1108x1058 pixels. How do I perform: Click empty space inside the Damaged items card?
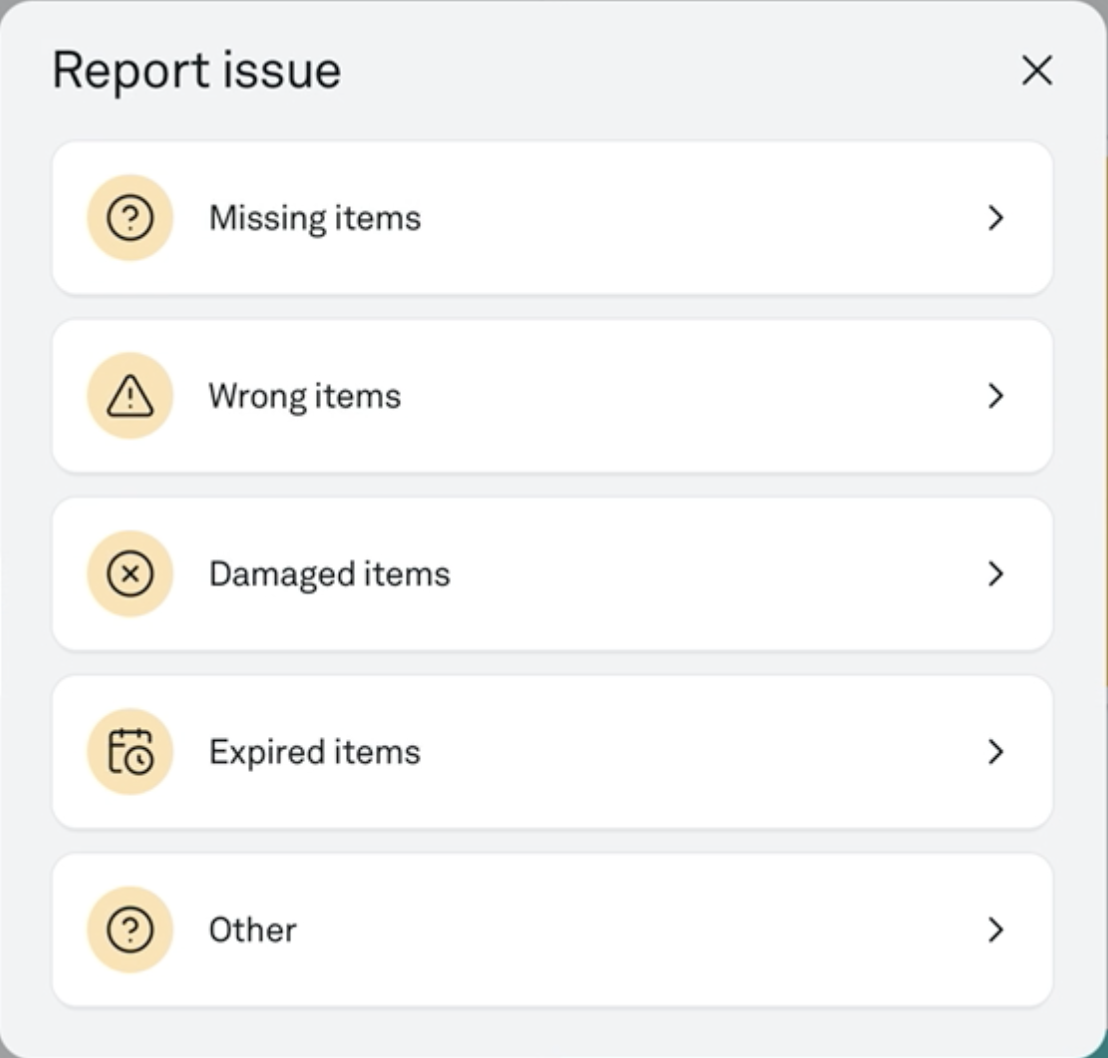[x=707, y=574]
